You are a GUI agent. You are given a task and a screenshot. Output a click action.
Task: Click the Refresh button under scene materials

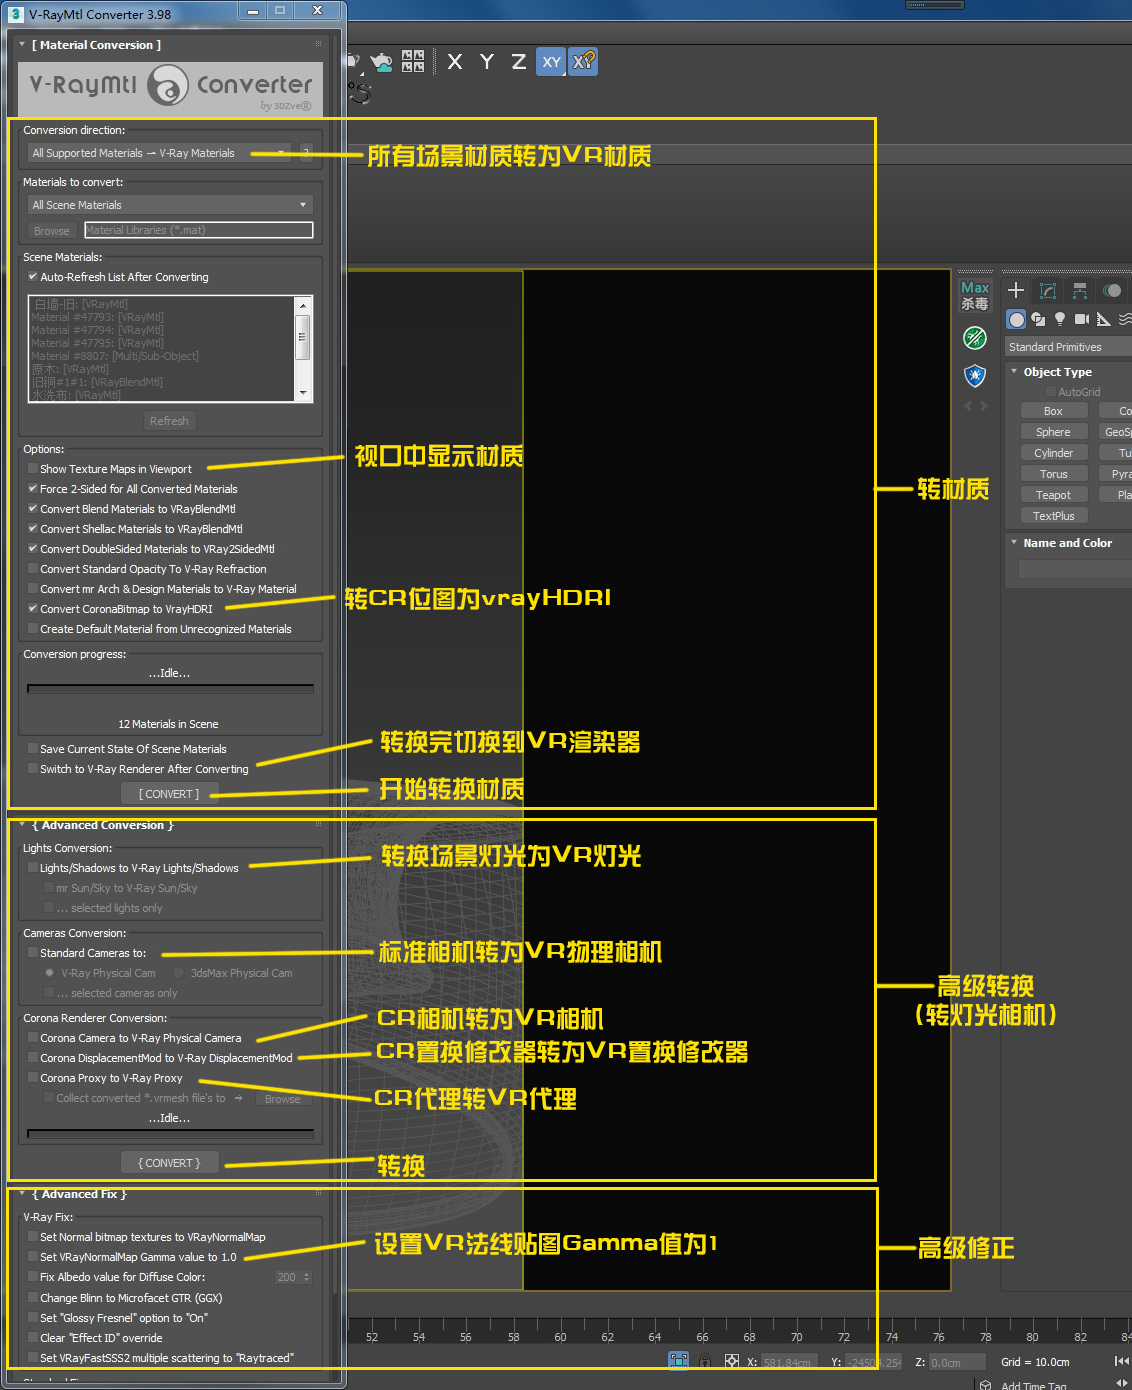169,421
